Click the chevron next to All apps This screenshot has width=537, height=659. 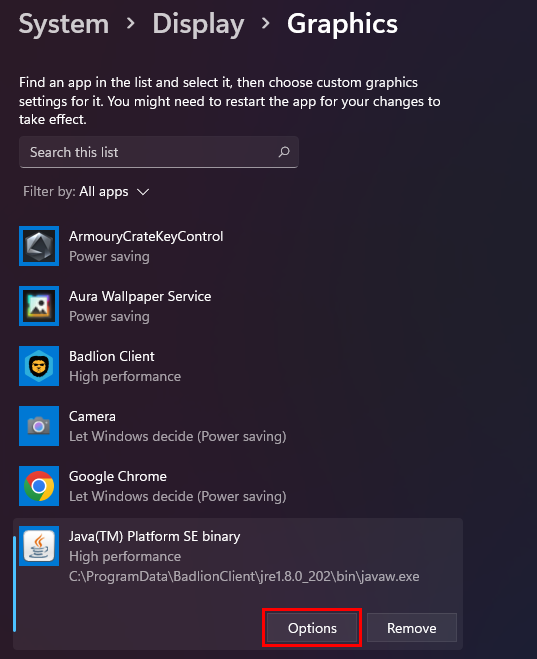click(x=143, y=192)
